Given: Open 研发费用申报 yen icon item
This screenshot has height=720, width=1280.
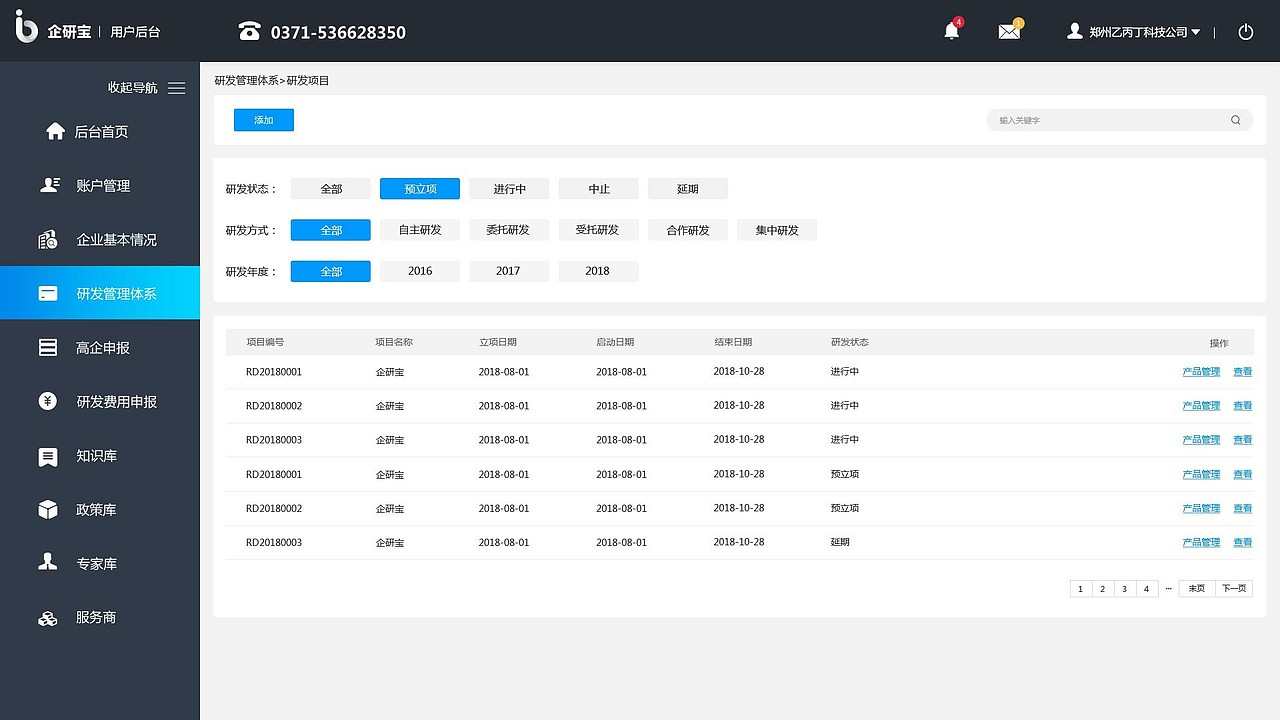Looking at the screenshot, I should coord(48,402).
